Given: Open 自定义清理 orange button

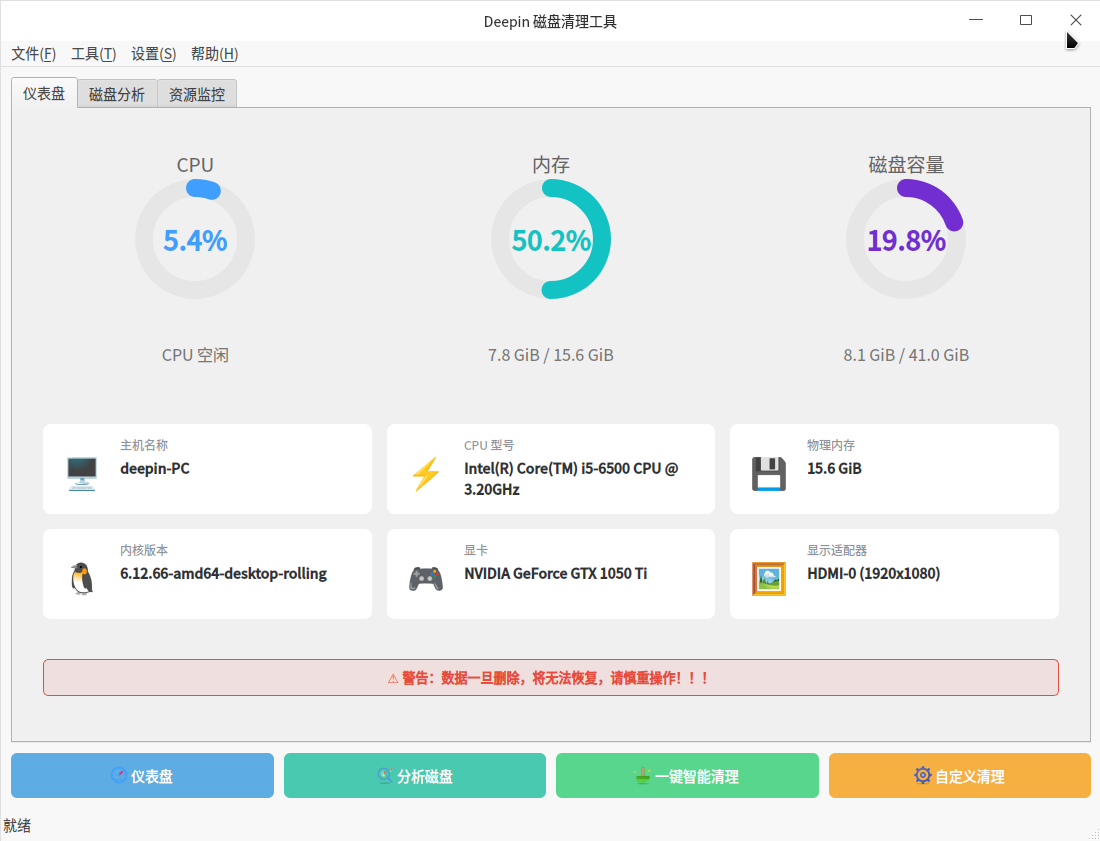Looking at the screenshot, I should (960, 776).
